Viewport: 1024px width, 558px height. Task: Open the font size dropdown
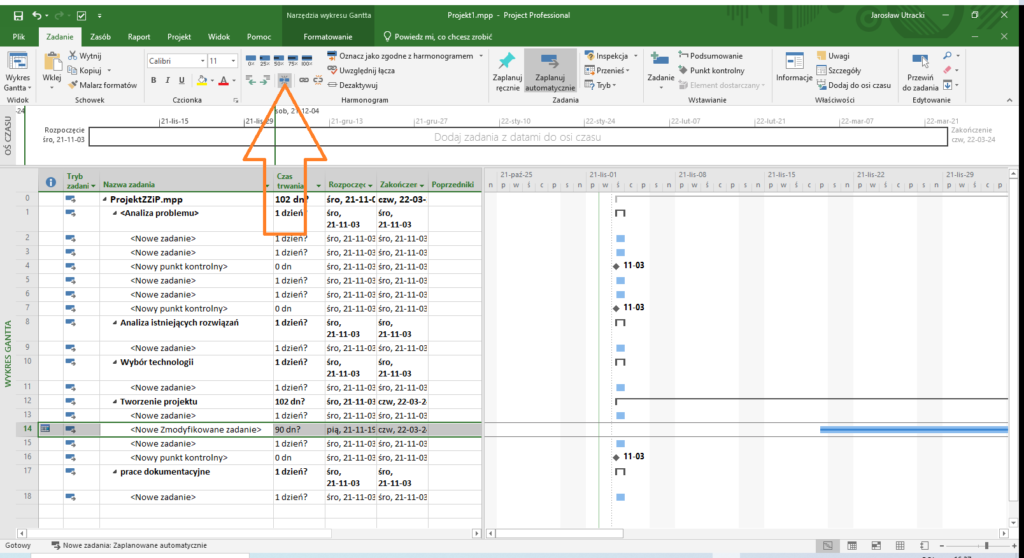(x=231, y=61)
